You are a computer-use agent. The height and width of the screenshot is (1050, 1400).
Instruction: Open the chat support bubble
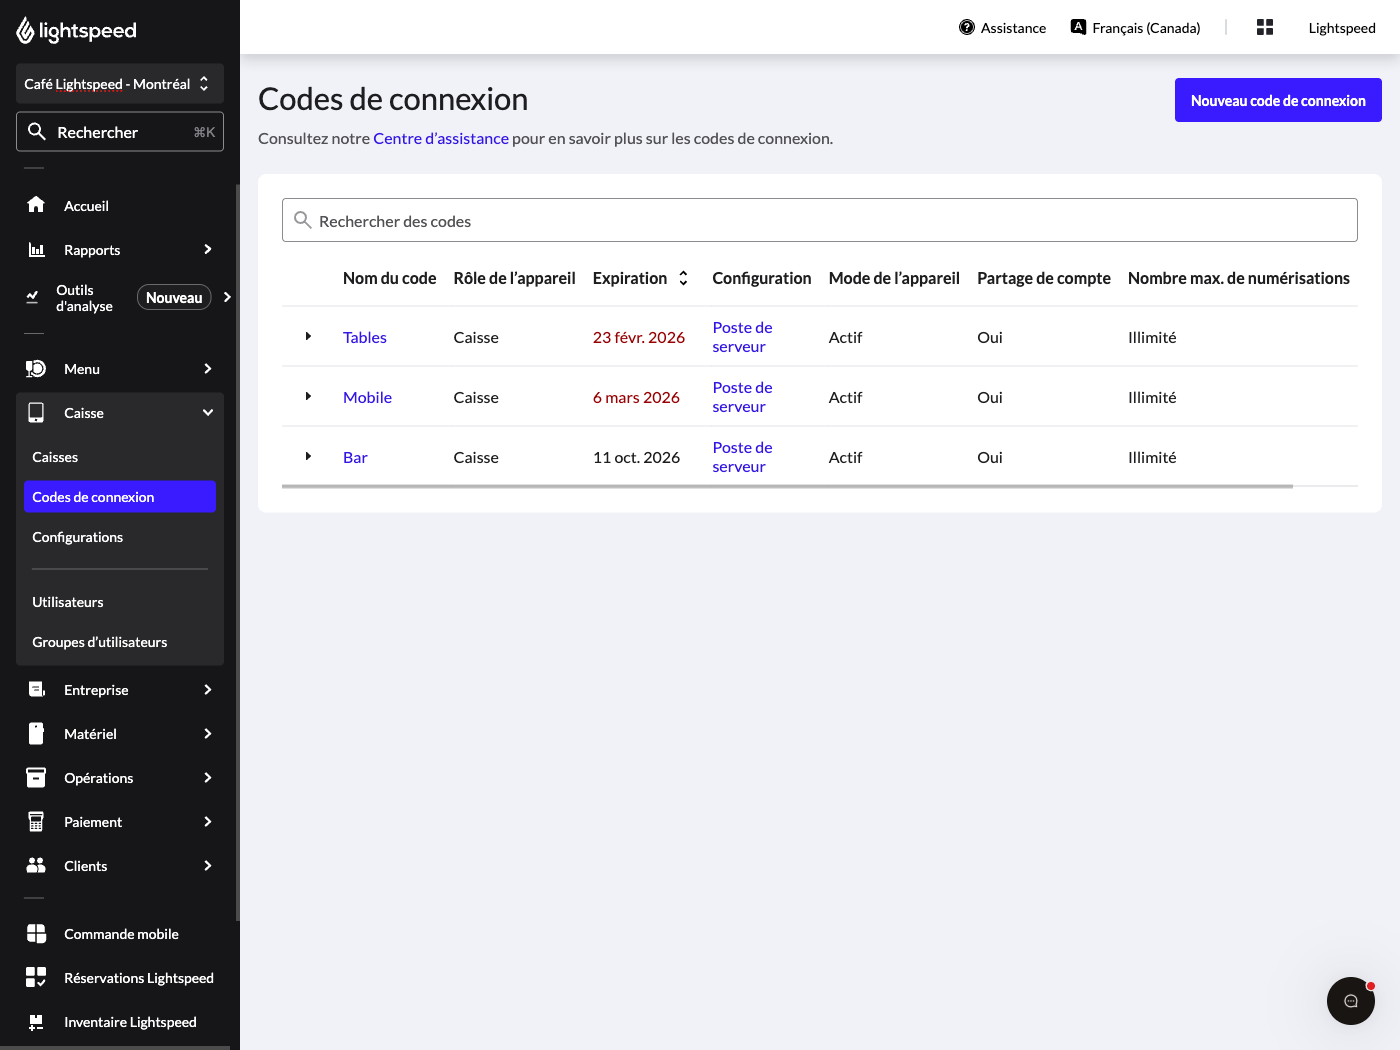[x=1351, y=1001]
